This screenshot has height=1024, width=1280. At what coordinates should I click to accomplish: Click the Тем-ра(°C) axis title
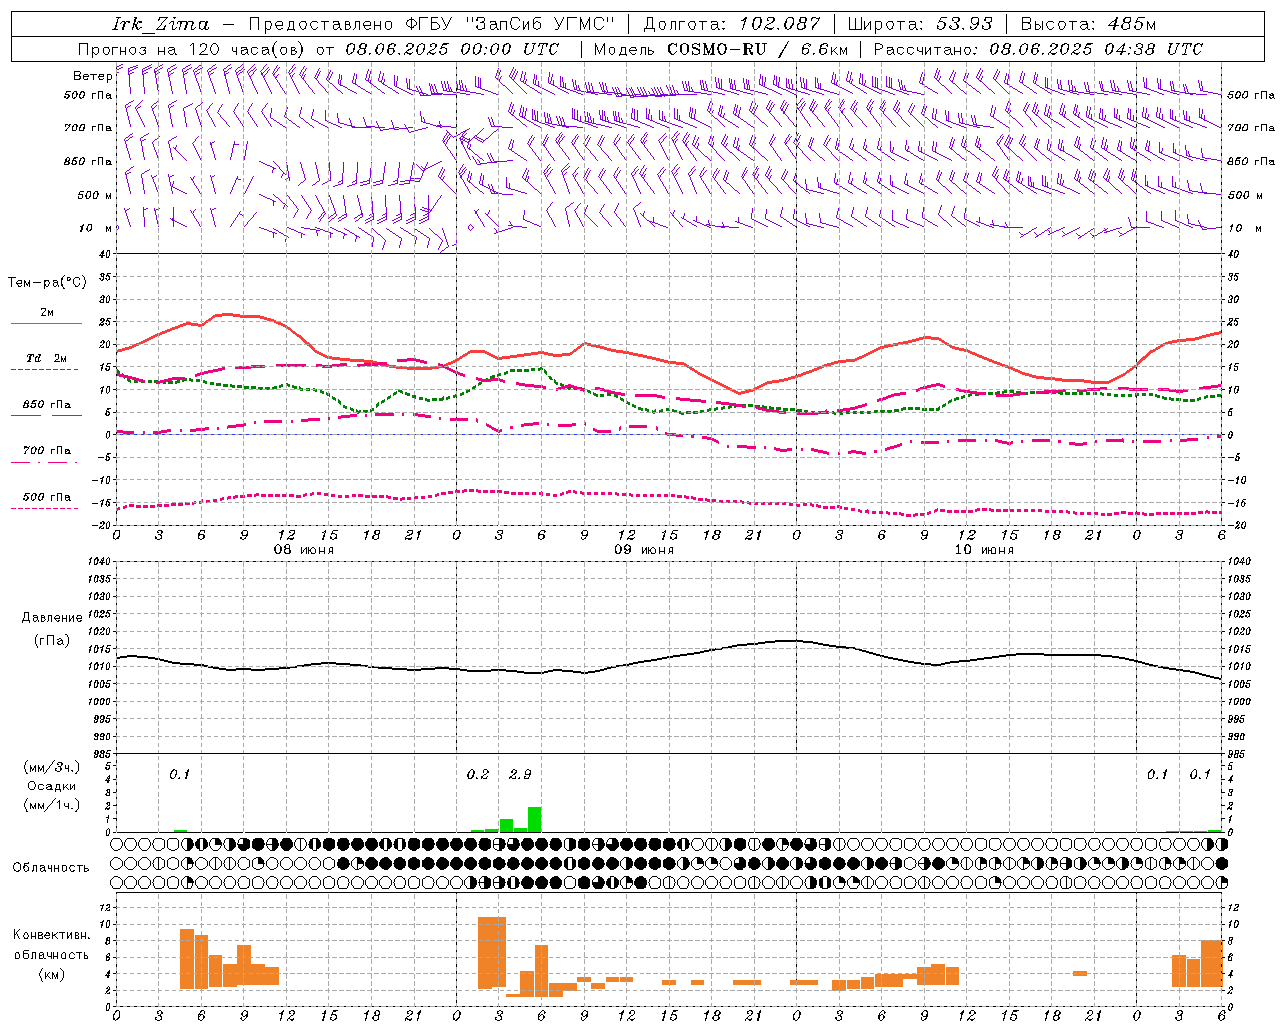[47, 283]
